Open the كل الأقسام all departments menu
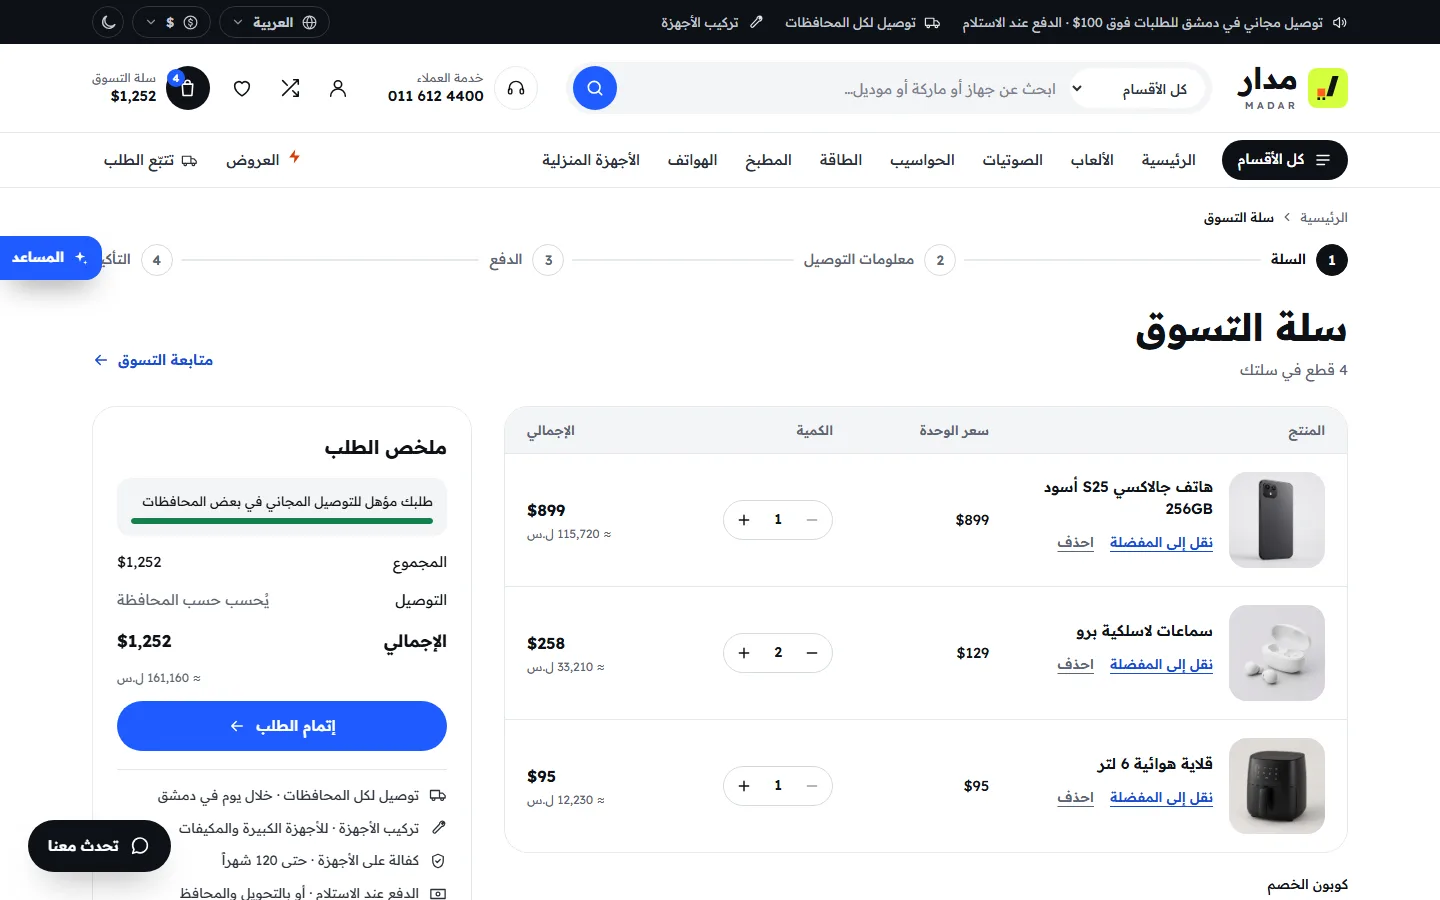1440x900 pixels. [1285, 160]
